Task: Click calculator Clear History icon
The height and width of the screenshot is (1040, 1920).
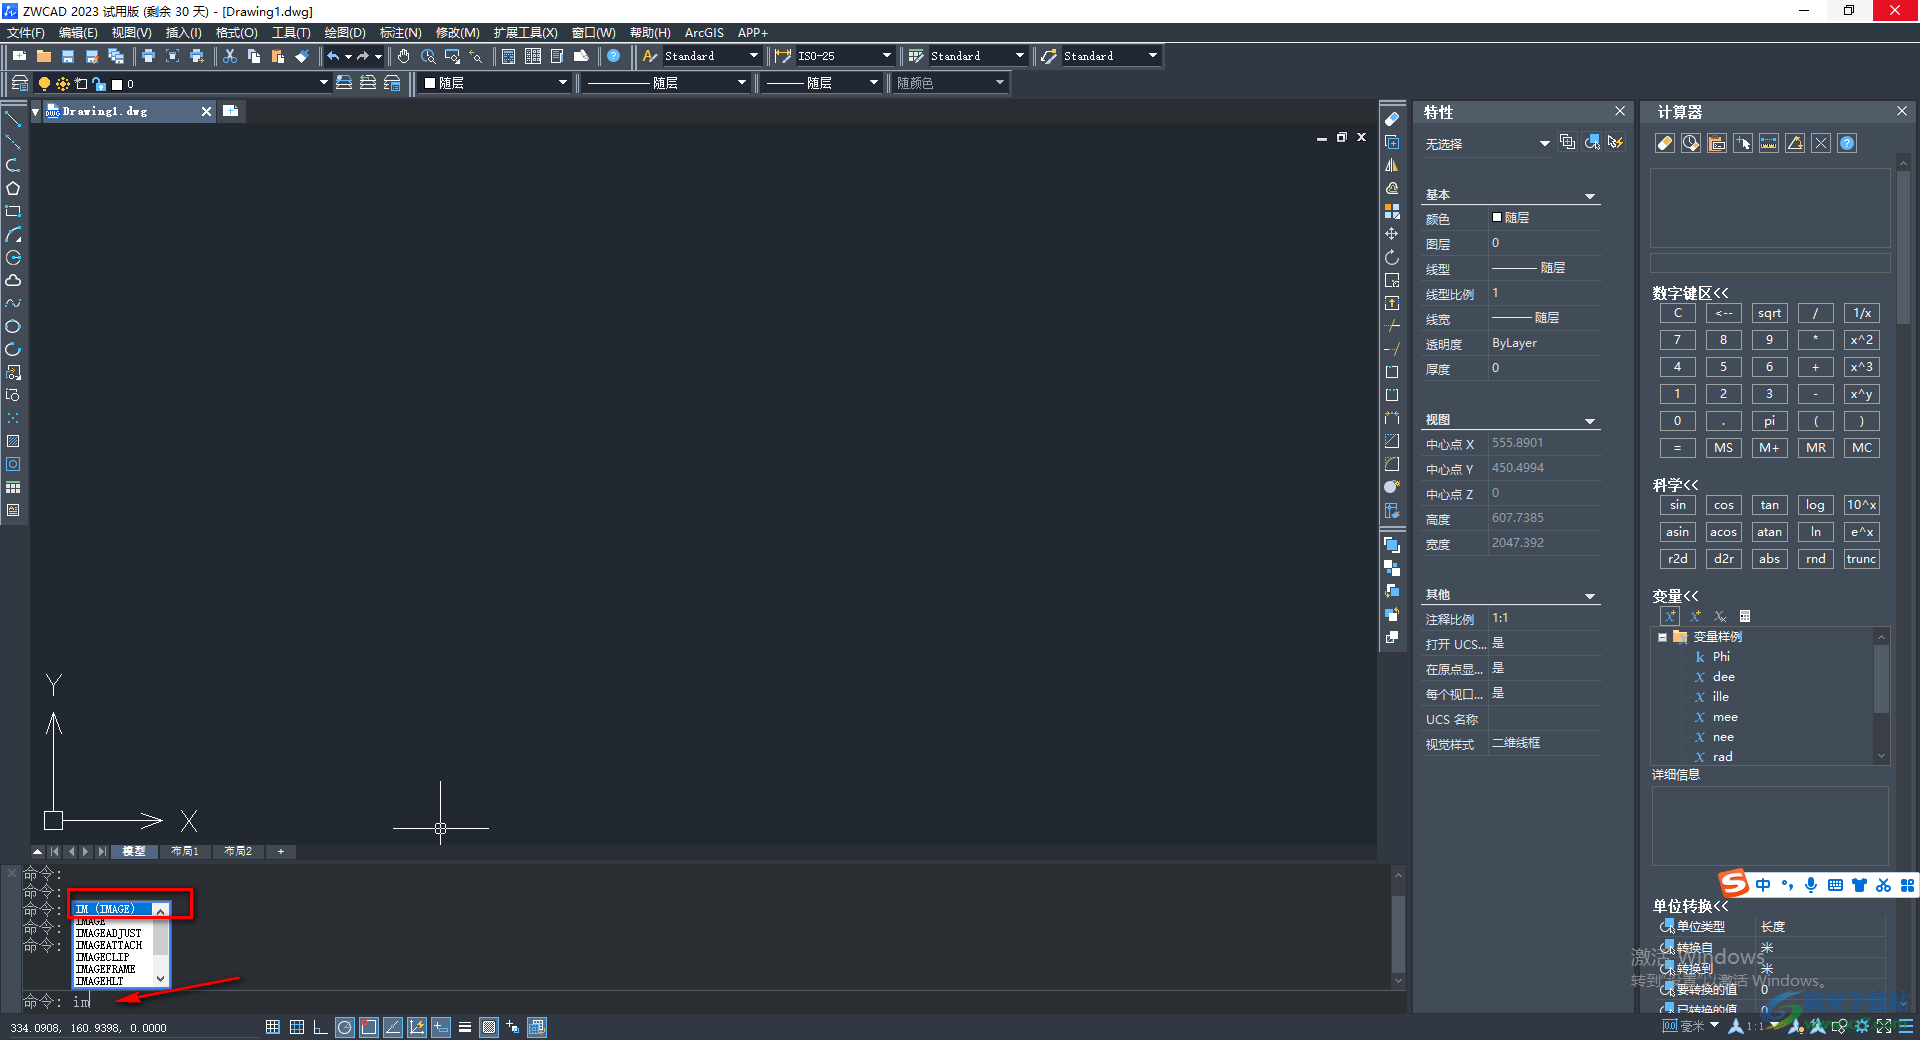Action: tap(1691, 143)
